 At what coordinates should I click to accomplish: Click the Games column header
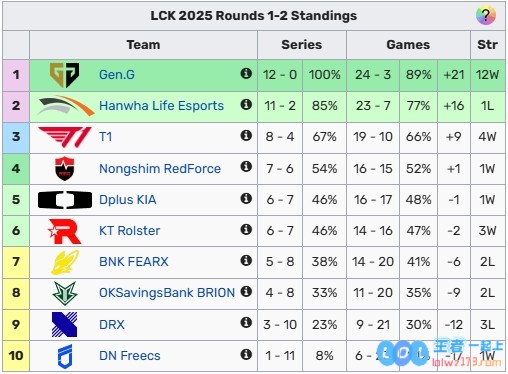(408, 45)
